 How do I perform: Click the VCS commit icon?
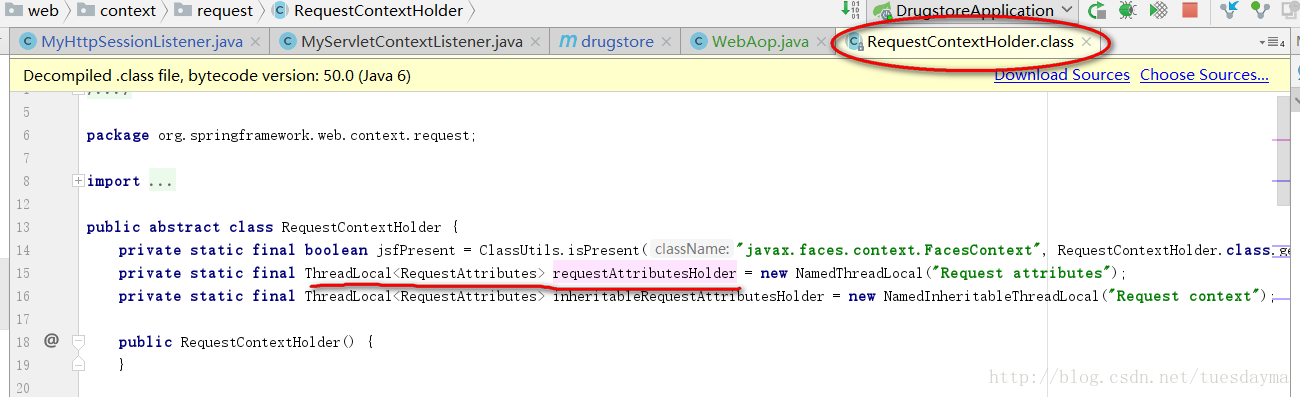pyautogui.click(x=1260, y=10)
